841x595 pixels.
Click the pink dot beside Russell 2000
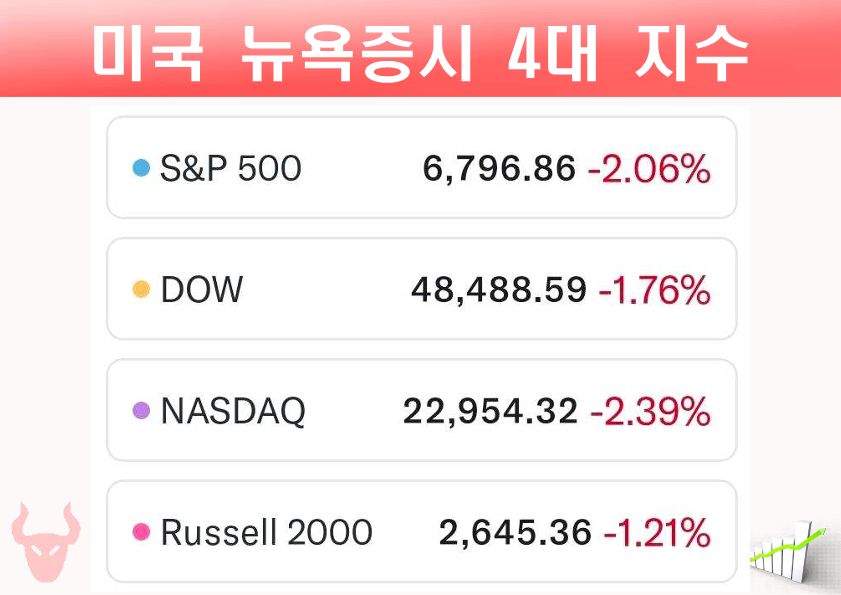[x=141, y=532]
